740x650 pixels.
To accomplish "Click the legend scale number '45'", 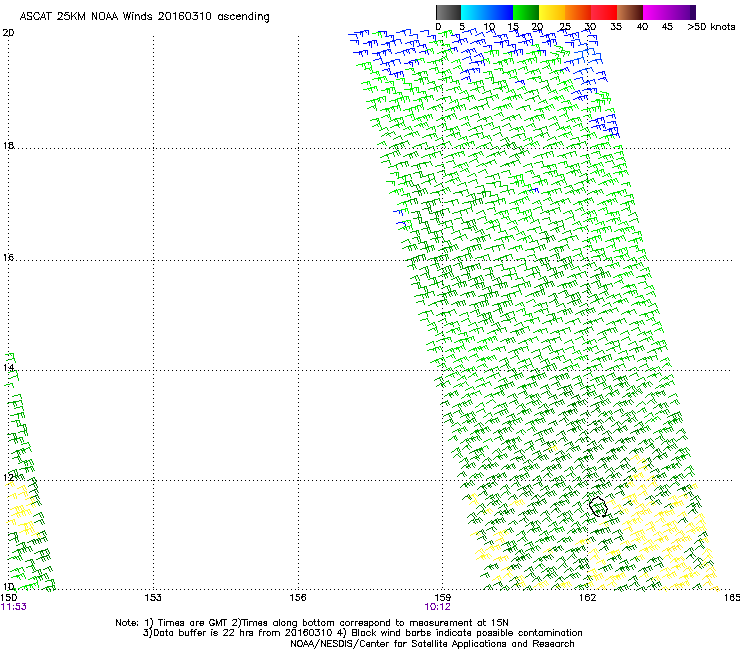I will pyautogui.click(x=667, y=27).
